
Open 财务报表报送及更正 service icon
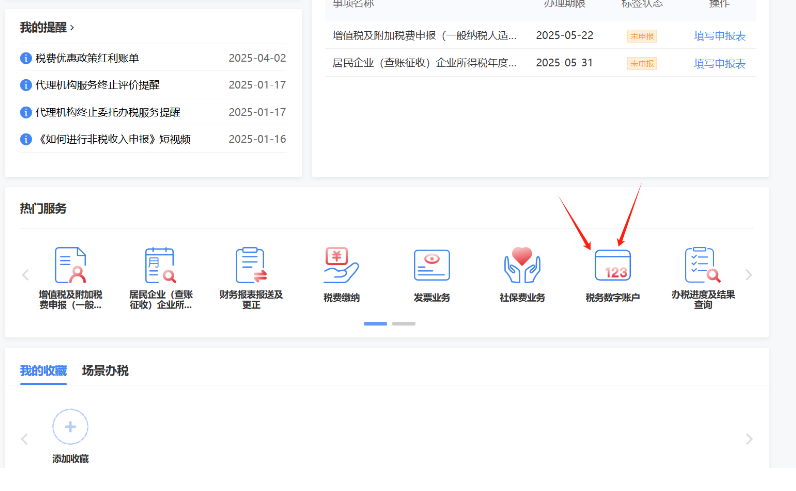pos(251,265)
